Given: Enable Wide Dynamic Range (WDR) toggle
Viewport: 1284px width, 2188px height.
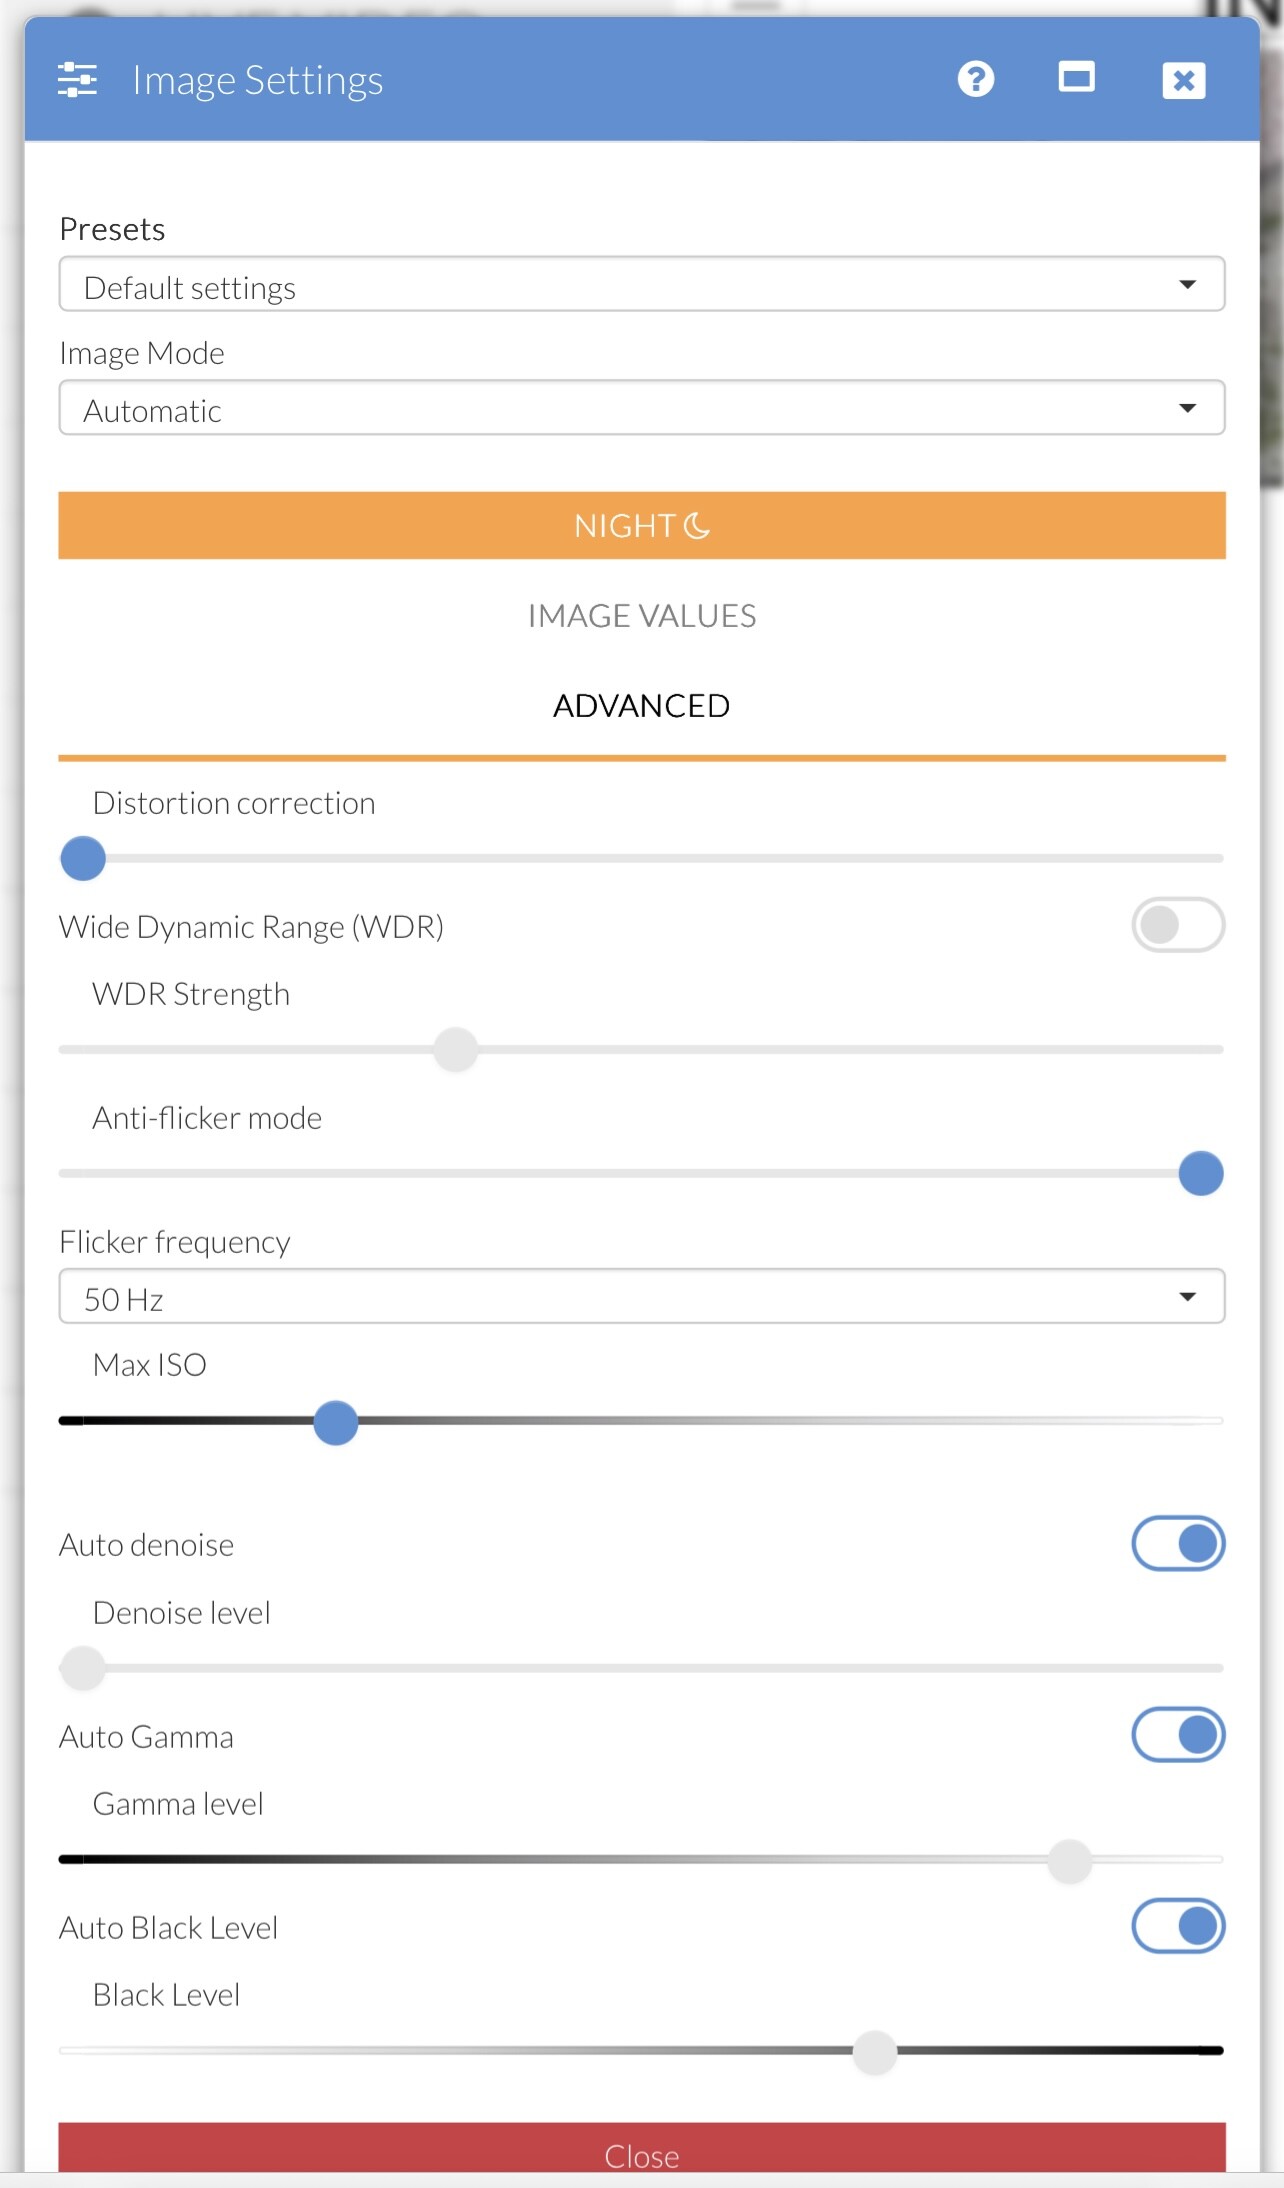Looking at the screenshot, I should pos(1178,925).
